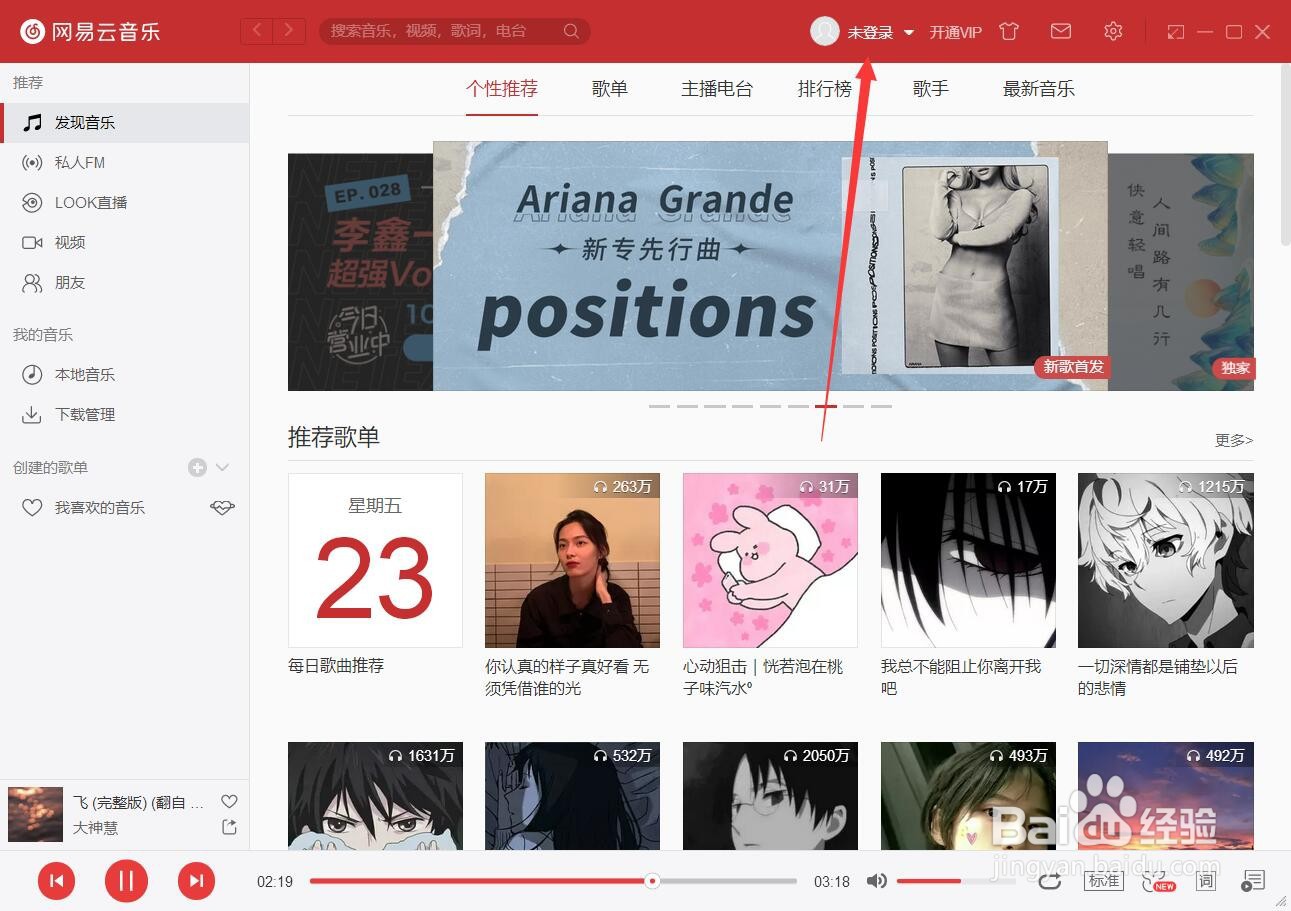The height and width of the screenshot is (911, 1291).
Task: Click the 每日歌曲推荐 title text
Action: (x=336, y=665)
